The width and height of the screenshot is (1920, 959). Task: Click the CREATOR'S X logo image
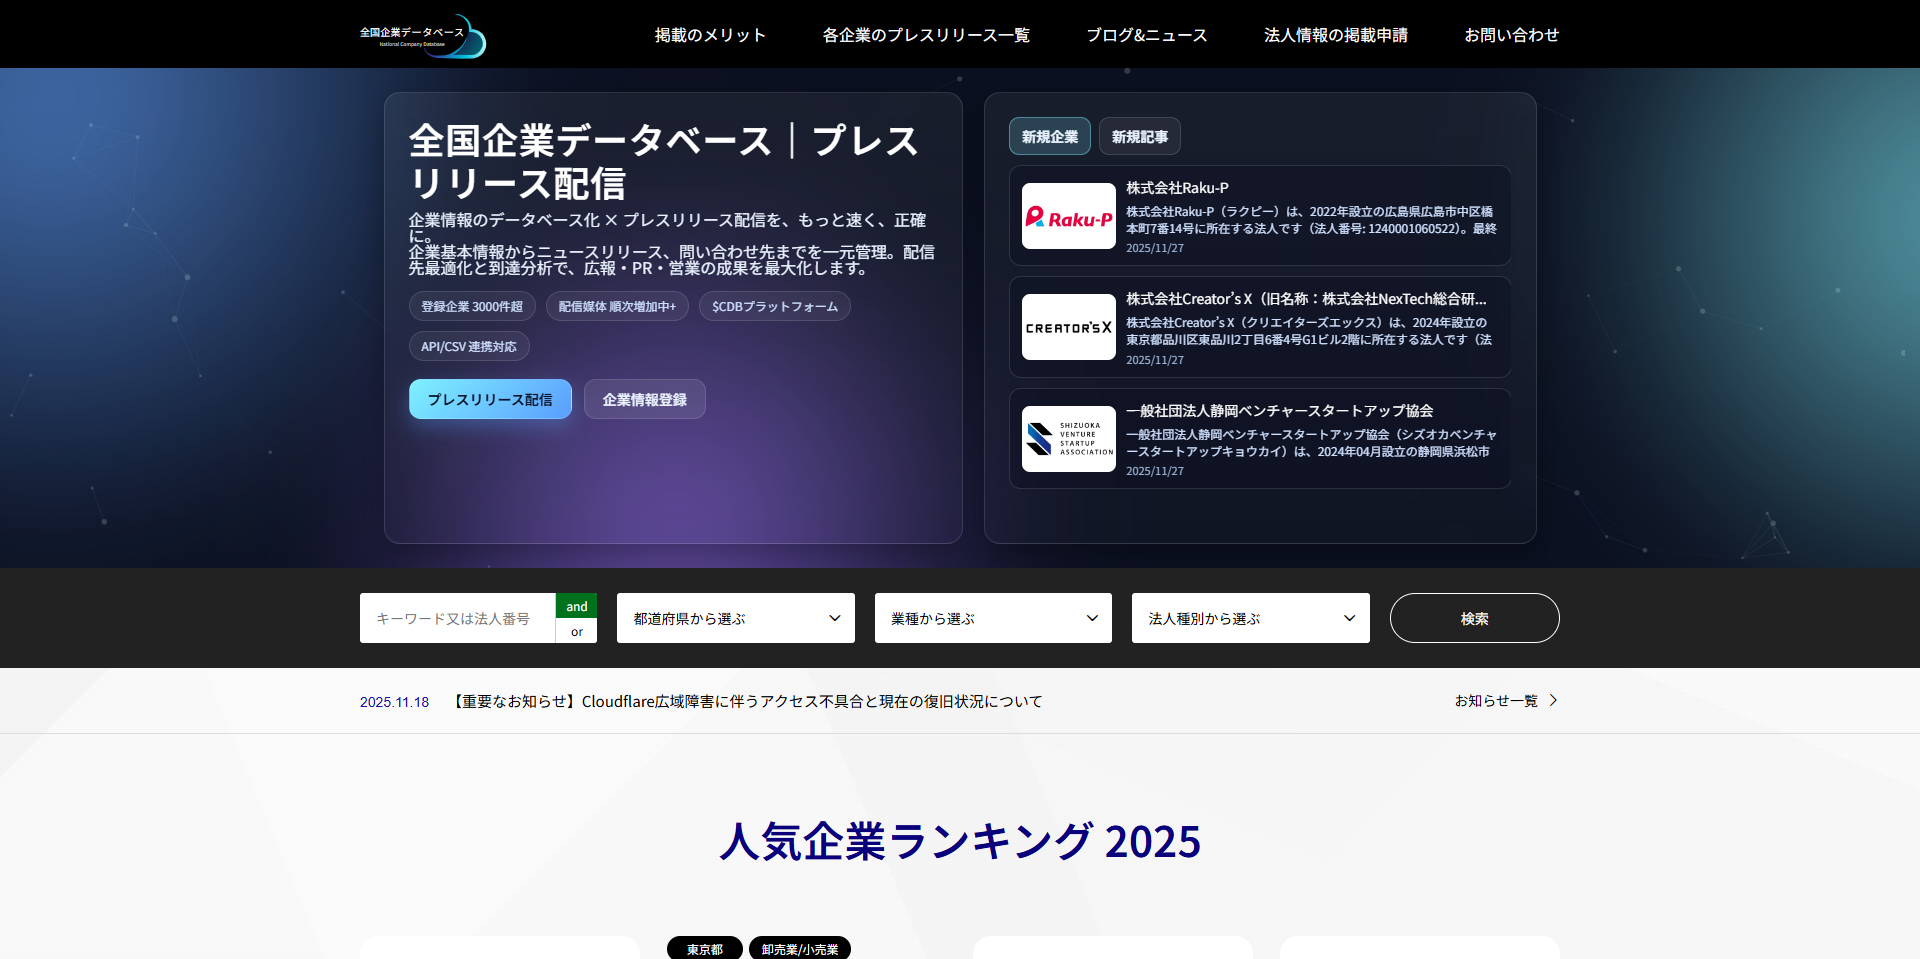coord(1068,327)
